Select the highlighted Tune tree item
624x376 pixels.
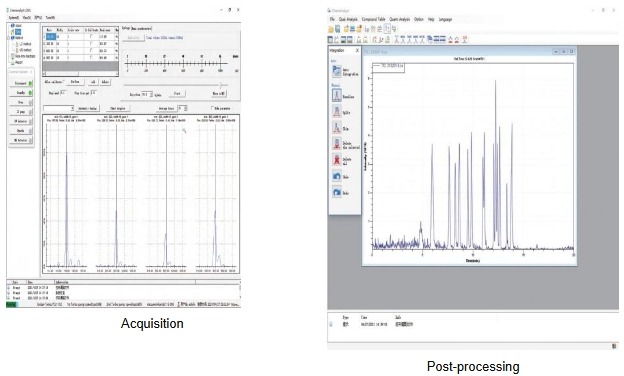[x=18, y=32]
